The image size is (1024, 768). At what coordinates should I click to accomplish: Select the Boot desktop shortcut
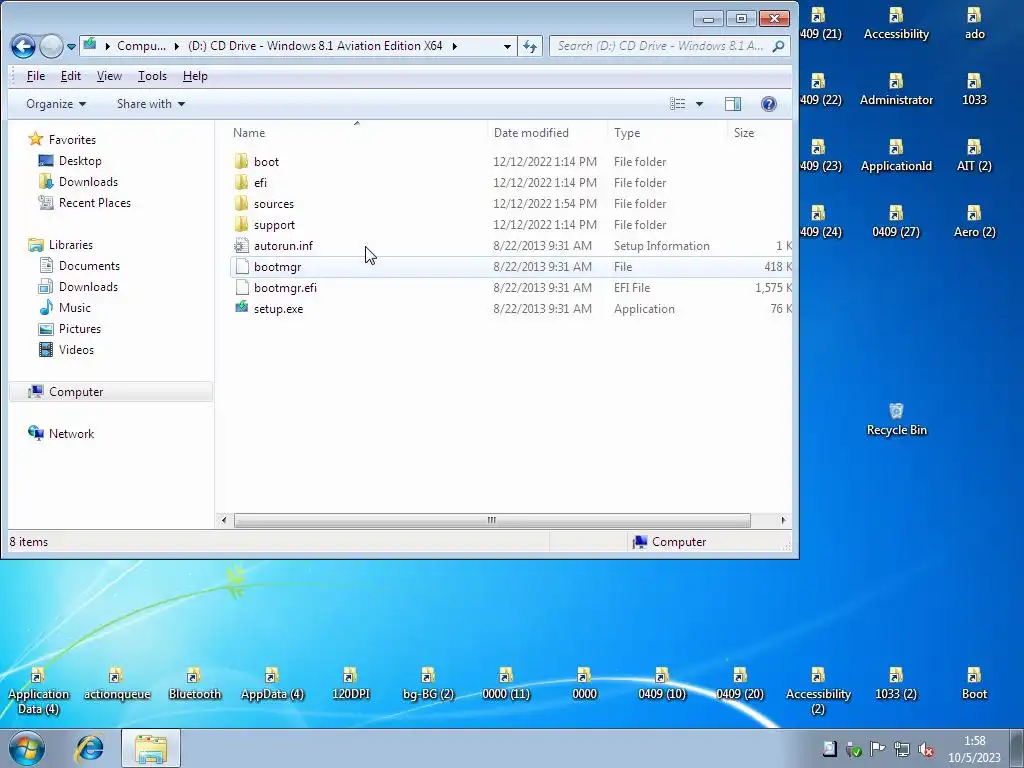974,684
